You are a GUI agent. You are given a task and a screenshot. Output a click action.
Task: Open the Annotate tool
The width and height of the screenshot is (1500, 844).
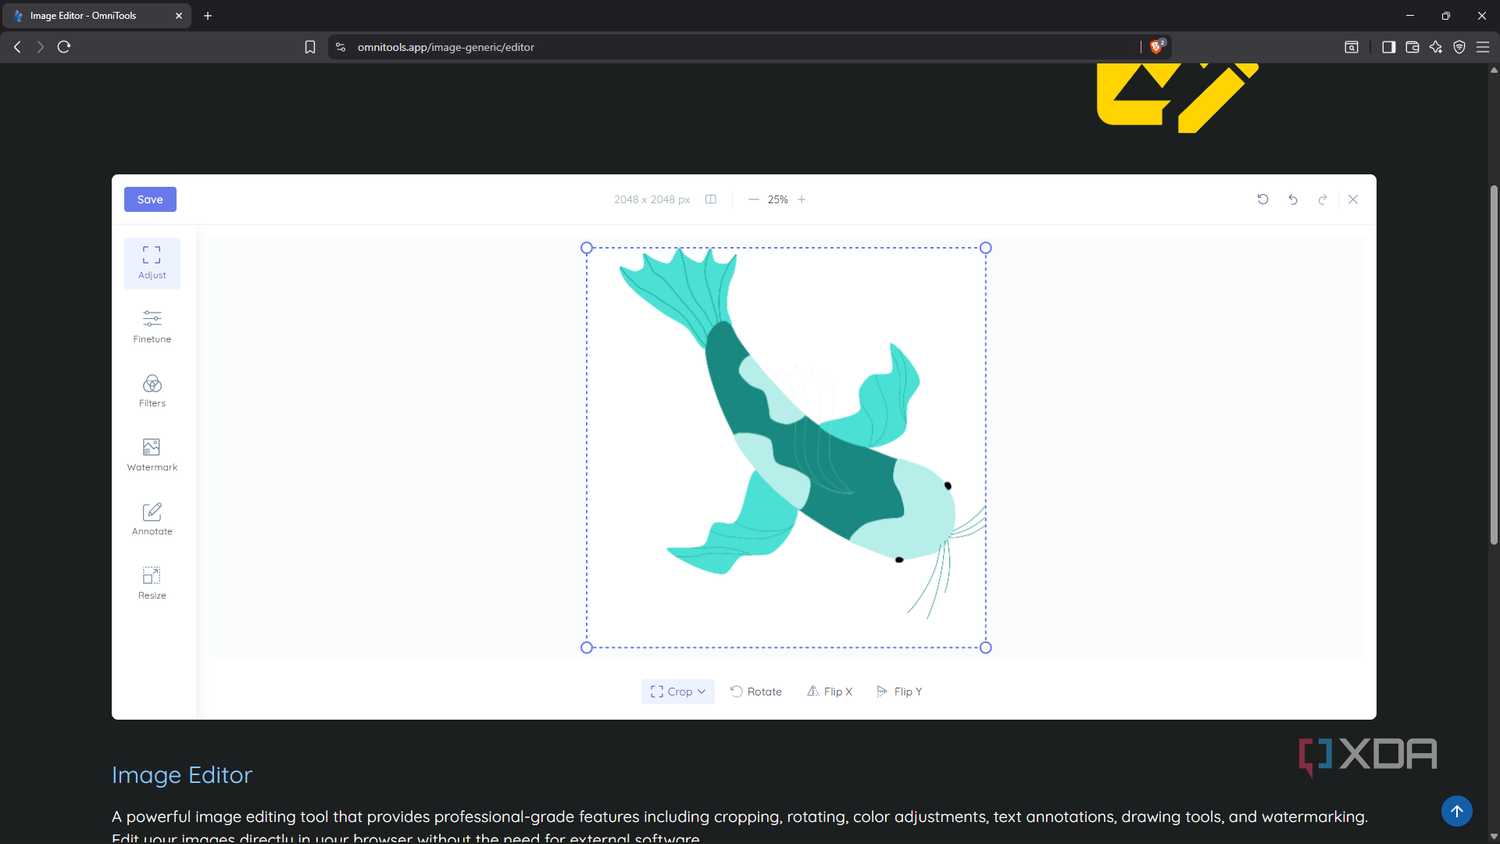(x=152, y=519)
